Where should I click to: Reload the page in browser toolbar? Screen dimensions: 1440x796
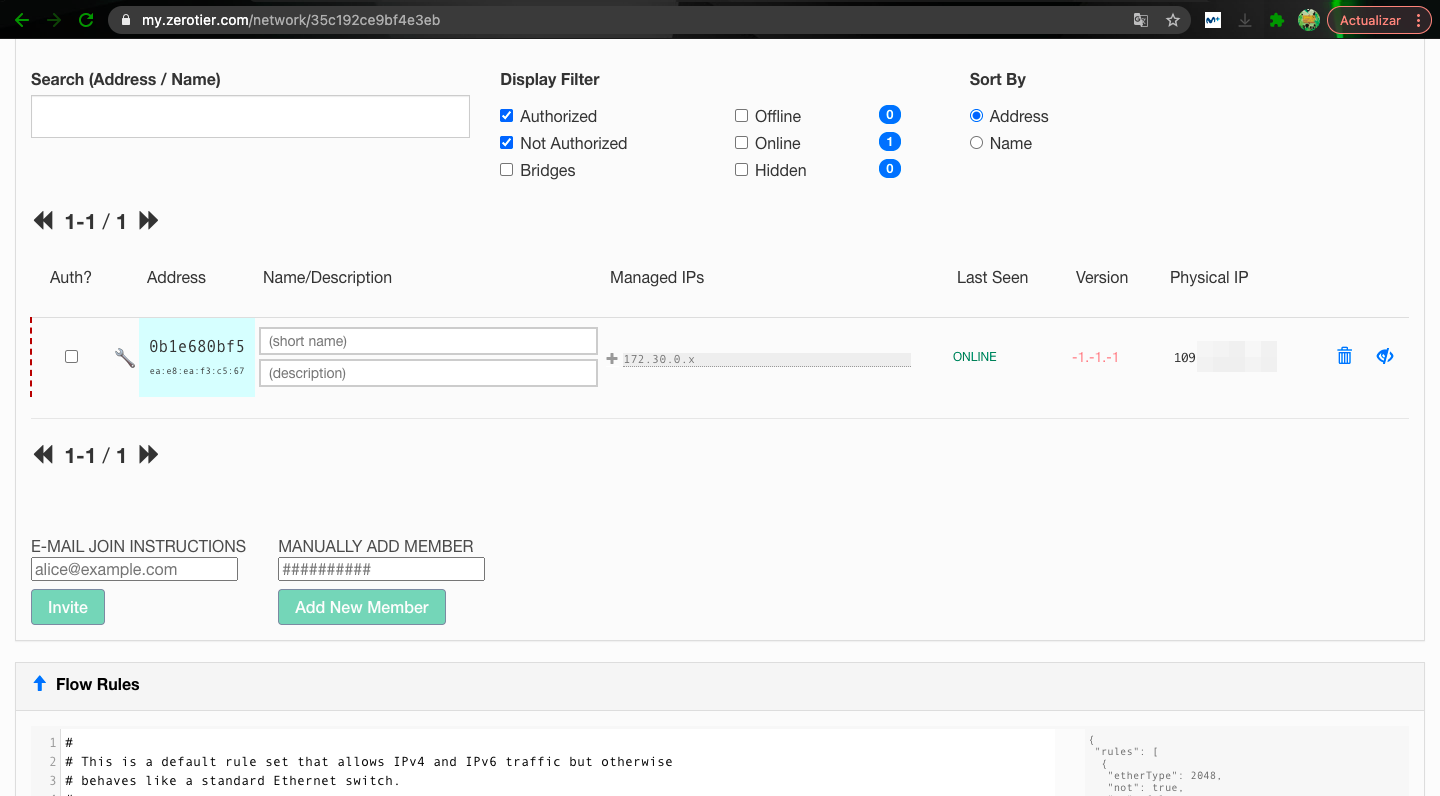coord(86,20)
